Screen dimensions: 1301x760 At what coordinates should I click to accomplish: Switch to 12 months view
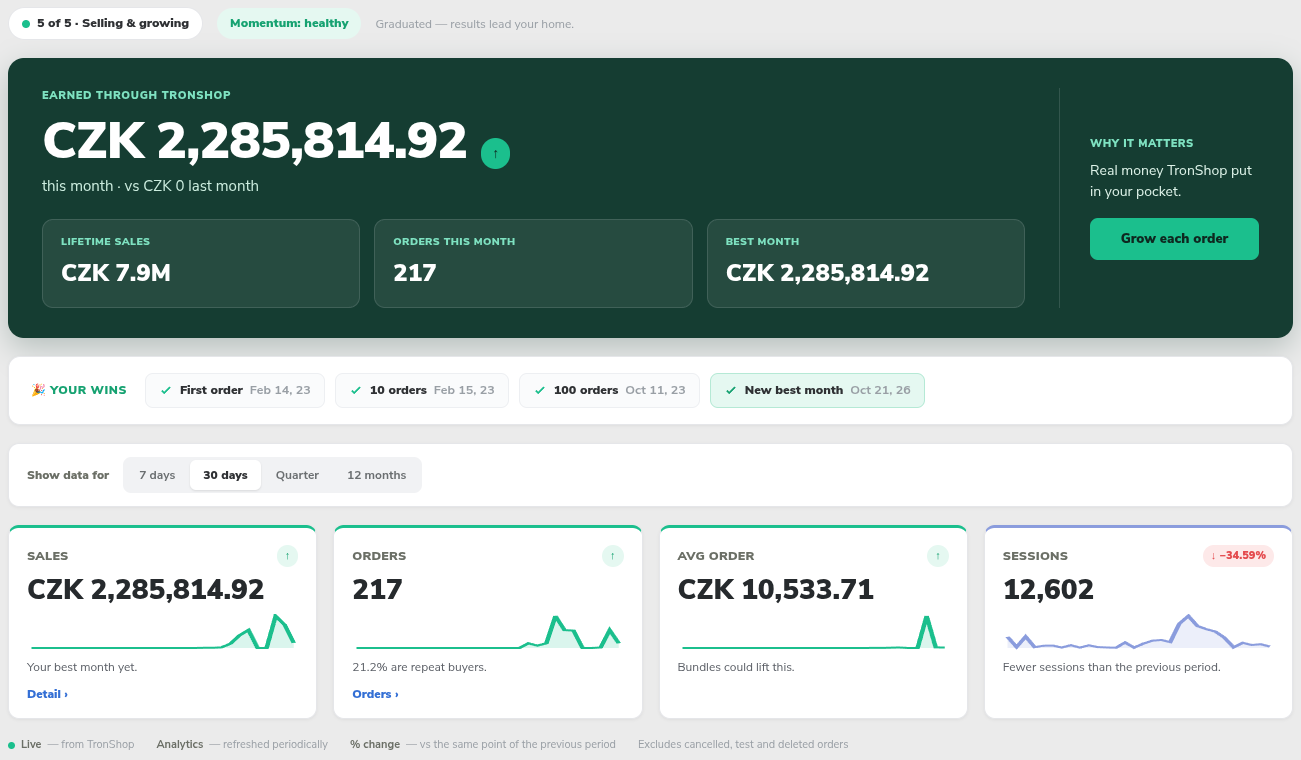point(377,475)
